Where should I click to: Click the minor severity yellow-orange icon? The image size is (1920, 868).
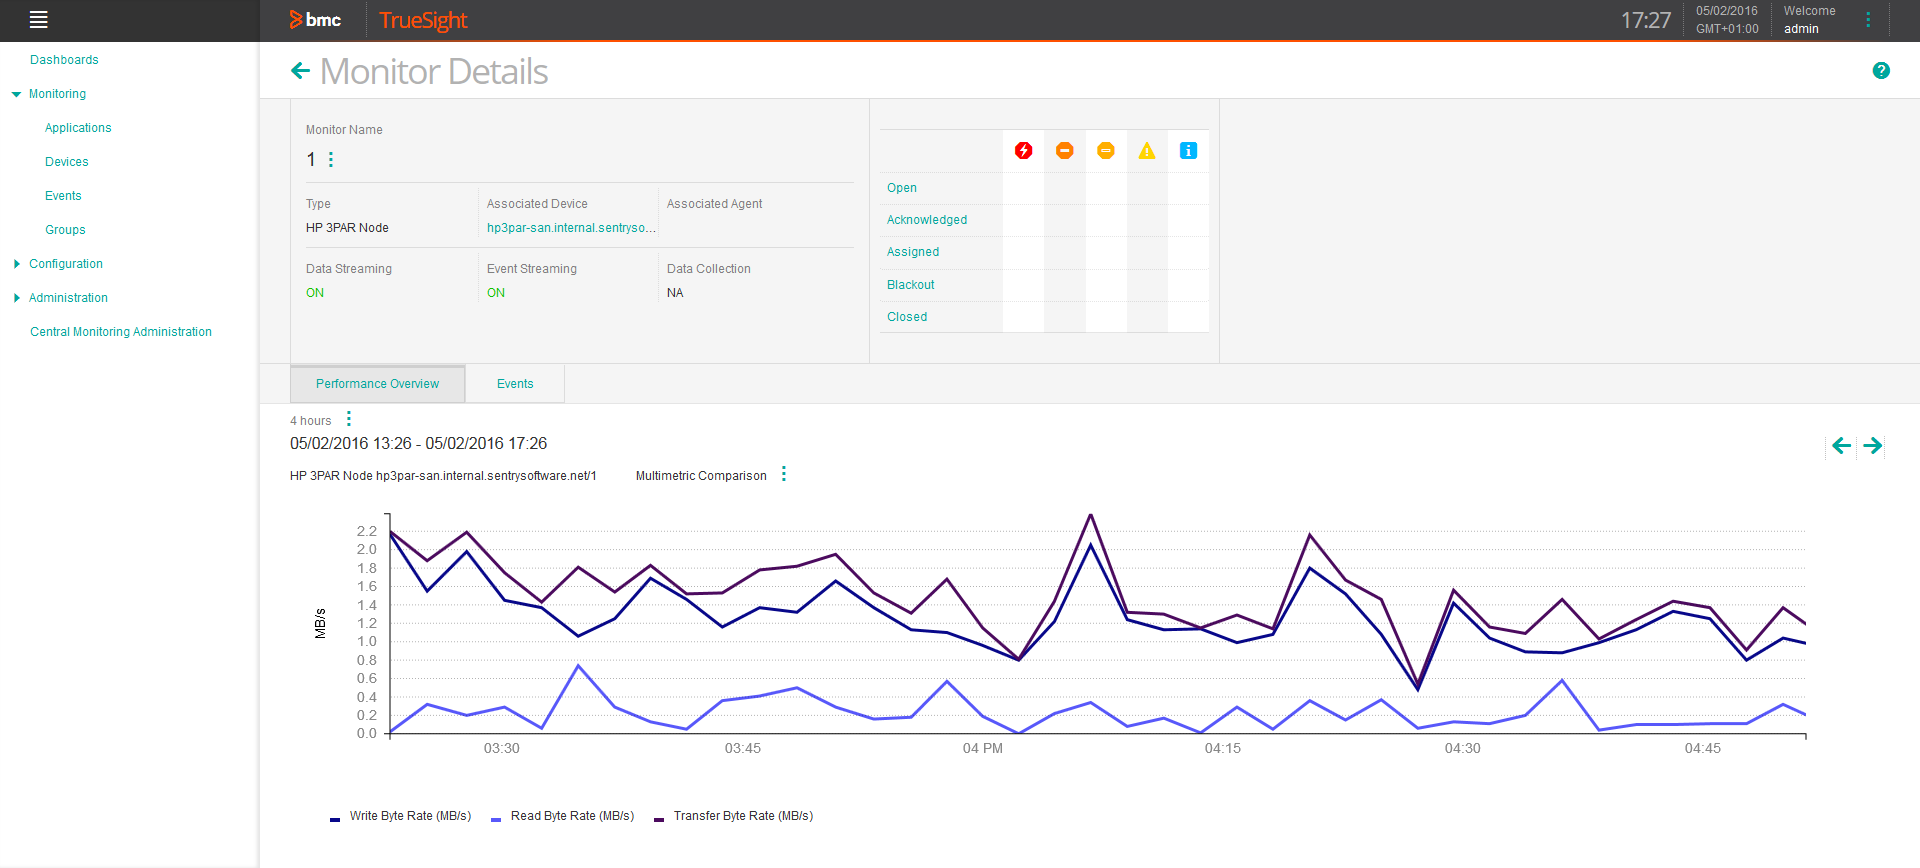tap(1106, 150)
